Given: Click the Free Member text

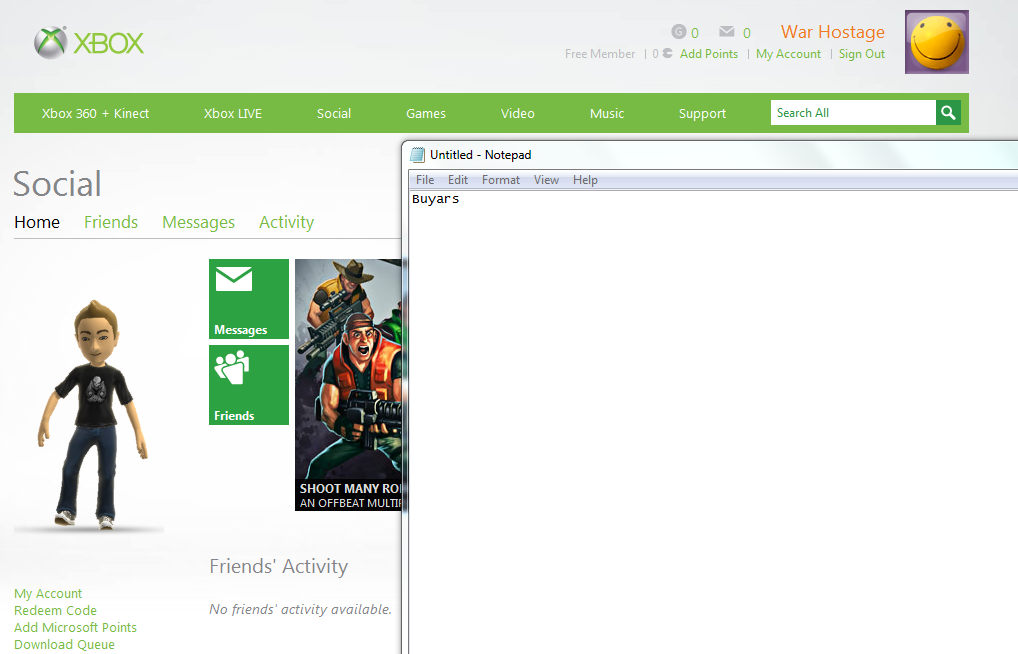Looking at the screenshot, I should 600,54.
